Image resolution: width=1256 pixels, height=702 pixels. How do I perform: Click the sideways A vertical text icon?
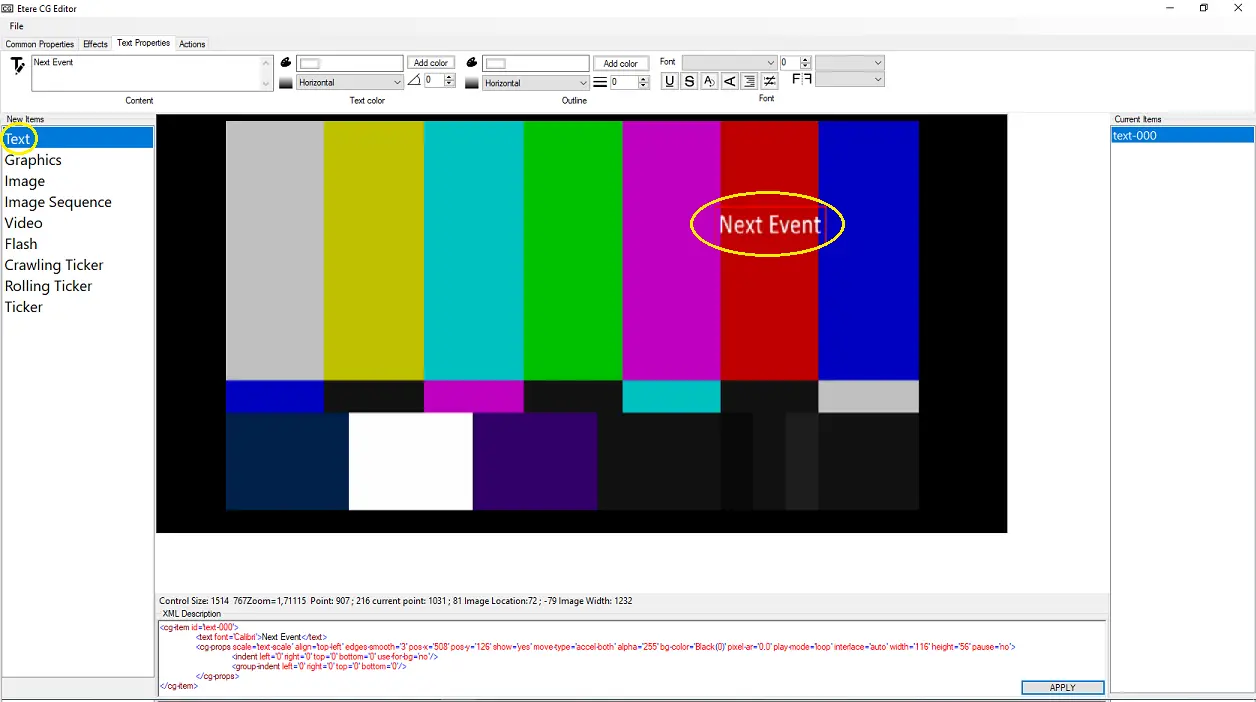730,82
